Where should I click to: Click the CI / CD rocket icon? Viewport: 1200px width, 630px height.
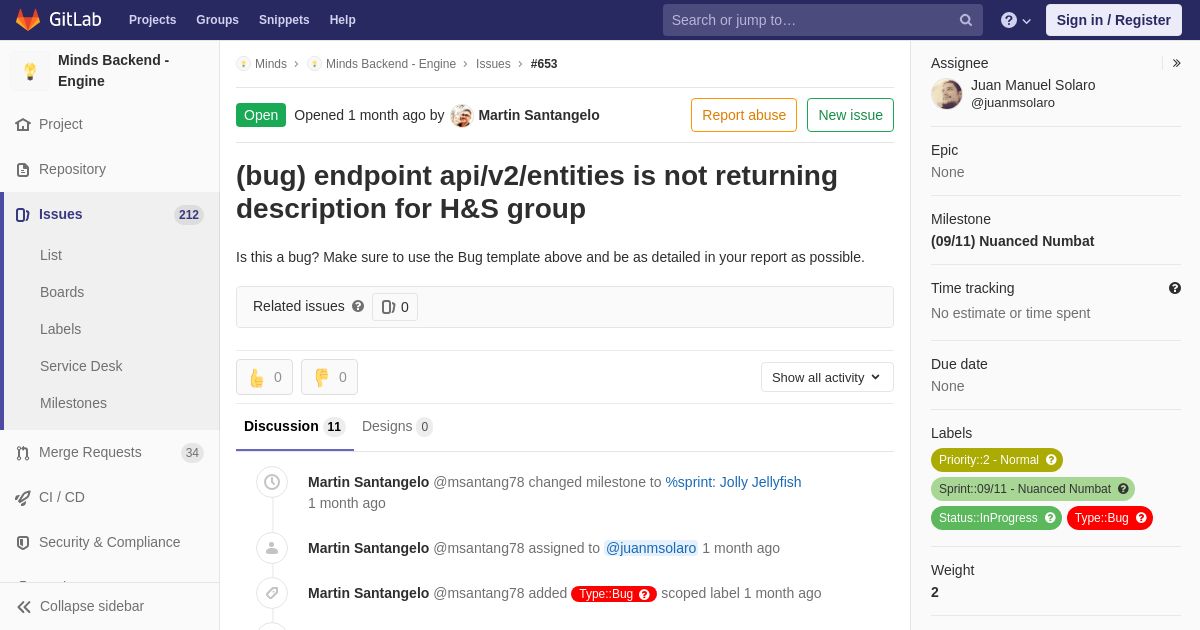coord(23,498)
